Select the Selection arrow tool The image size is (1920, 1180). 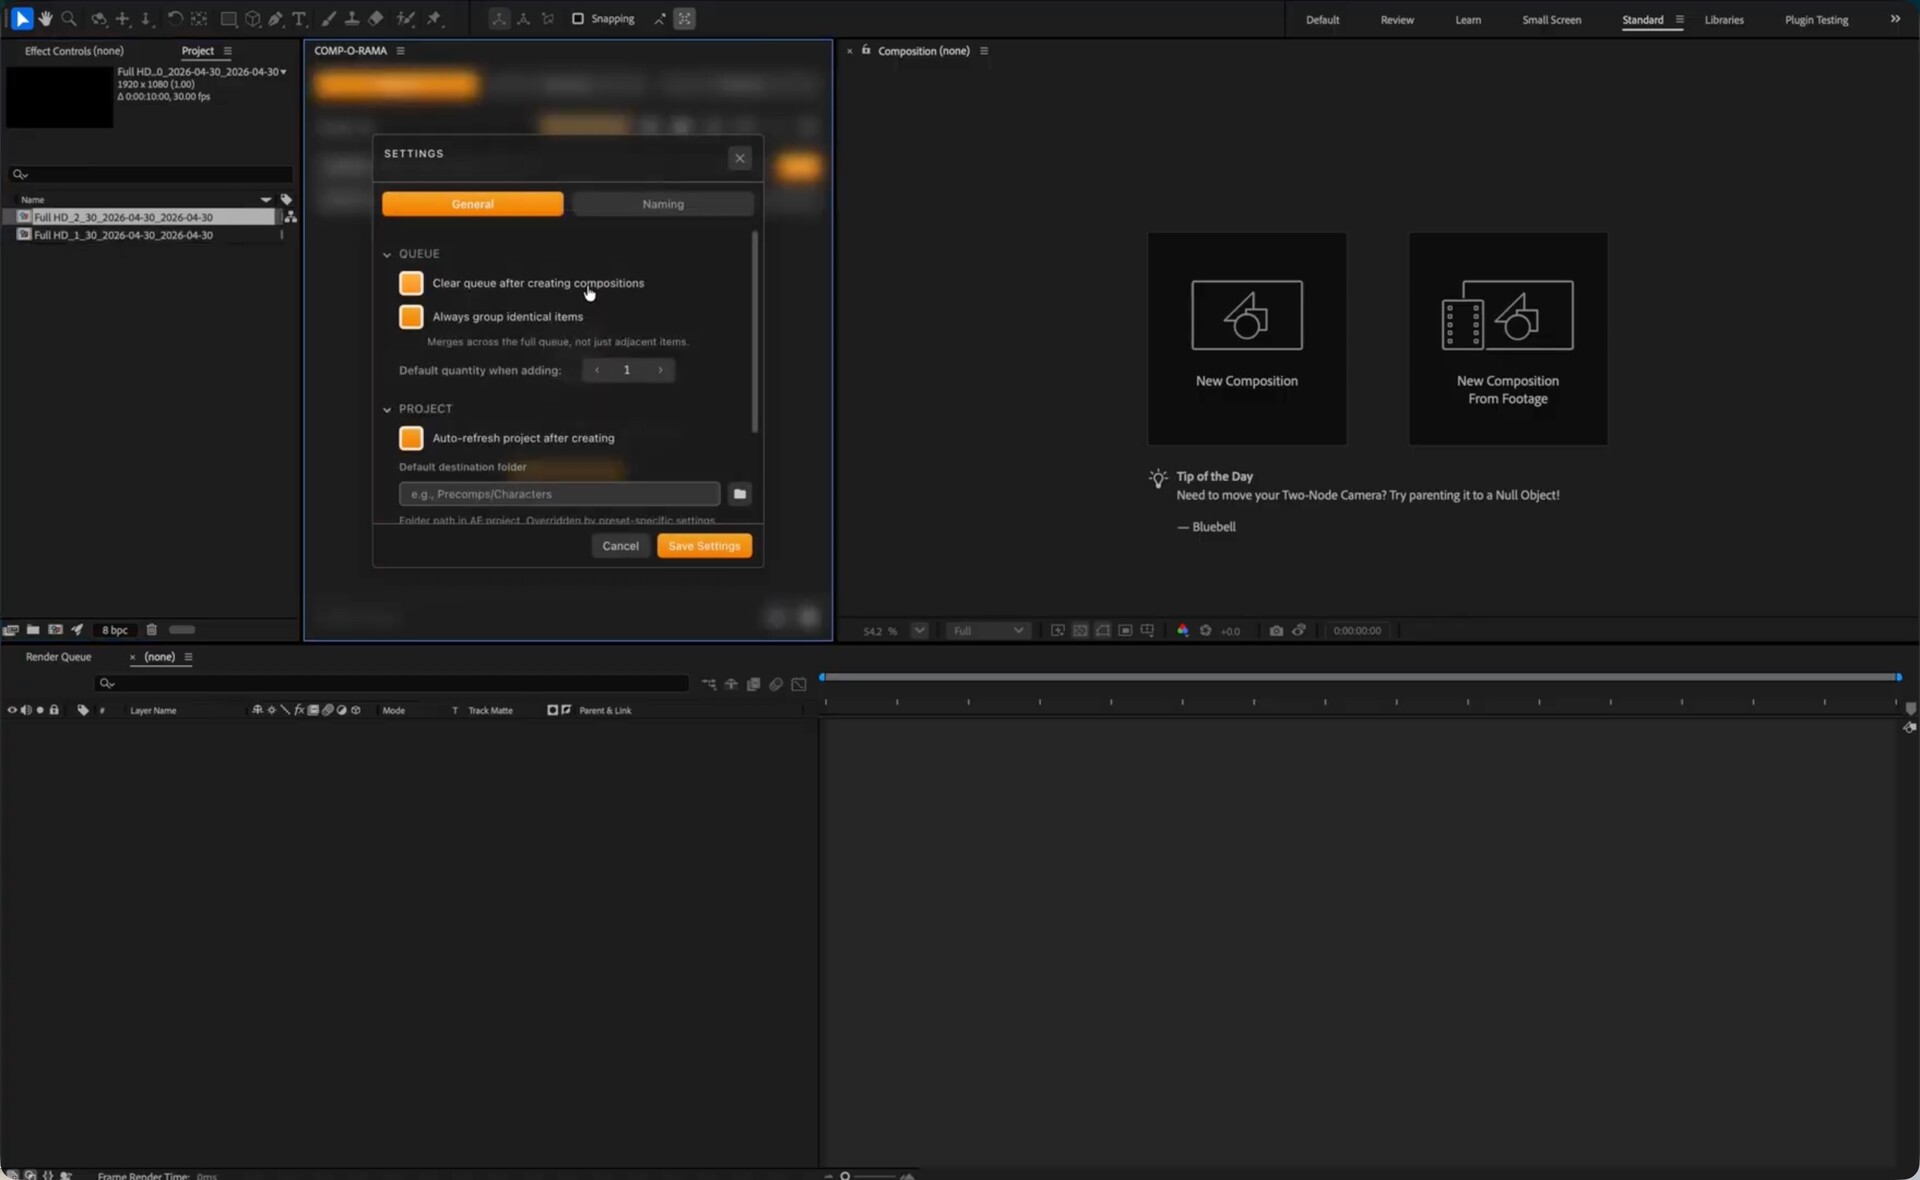coord(21,19)
